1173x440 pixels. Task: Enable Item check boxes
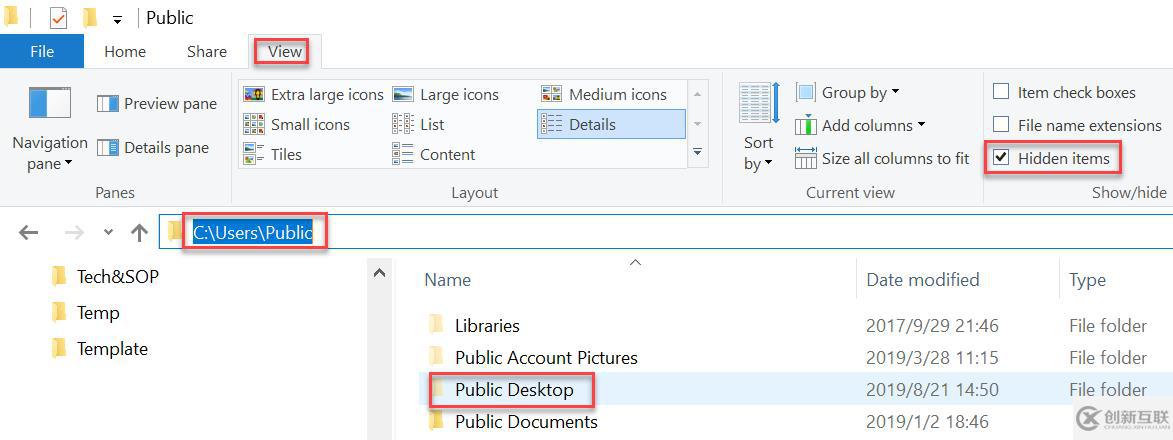(1001, 92)
